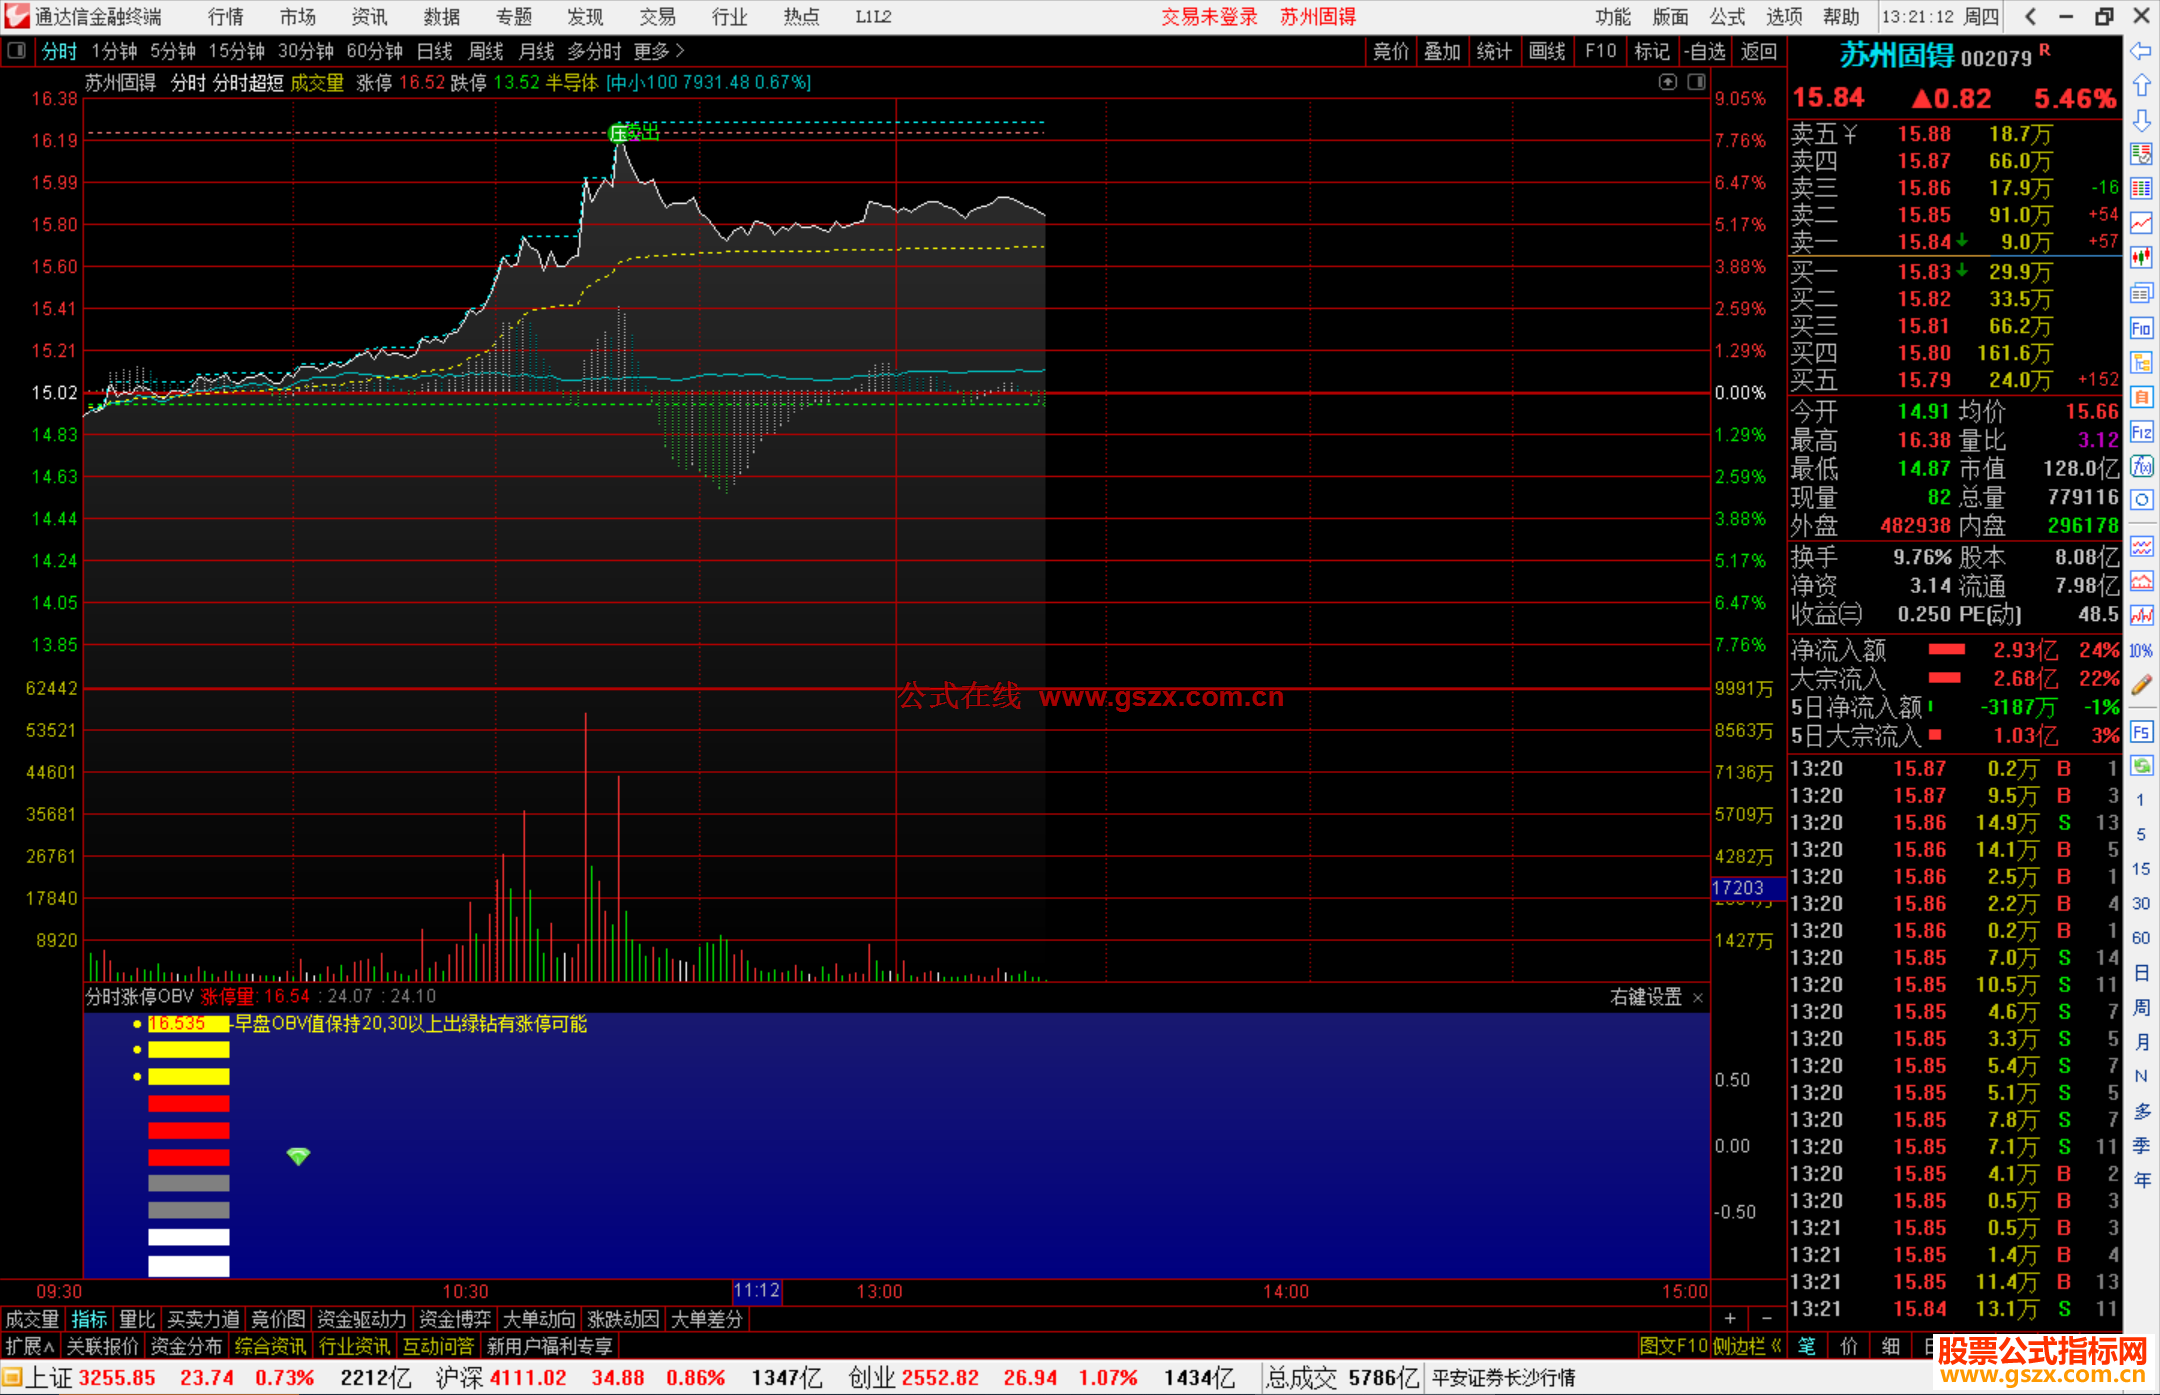
Task: Select the pencil drawing tool icon
Action: 2141,685
